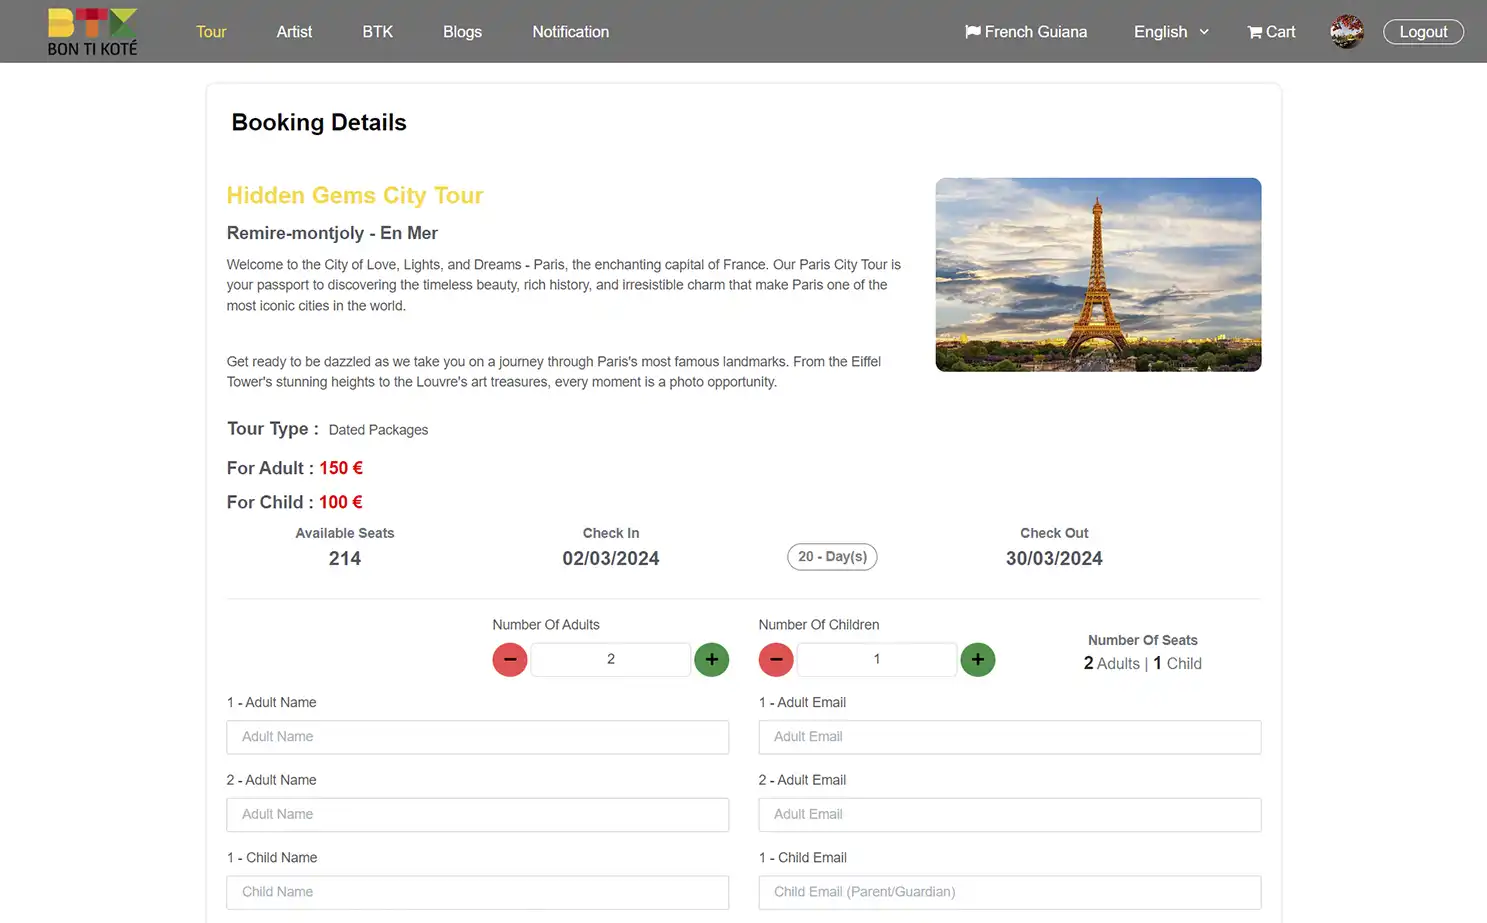The image size is (1487, 923).
Task: Open the Hidden Gems City Tour title link
Action: [354, 195]
